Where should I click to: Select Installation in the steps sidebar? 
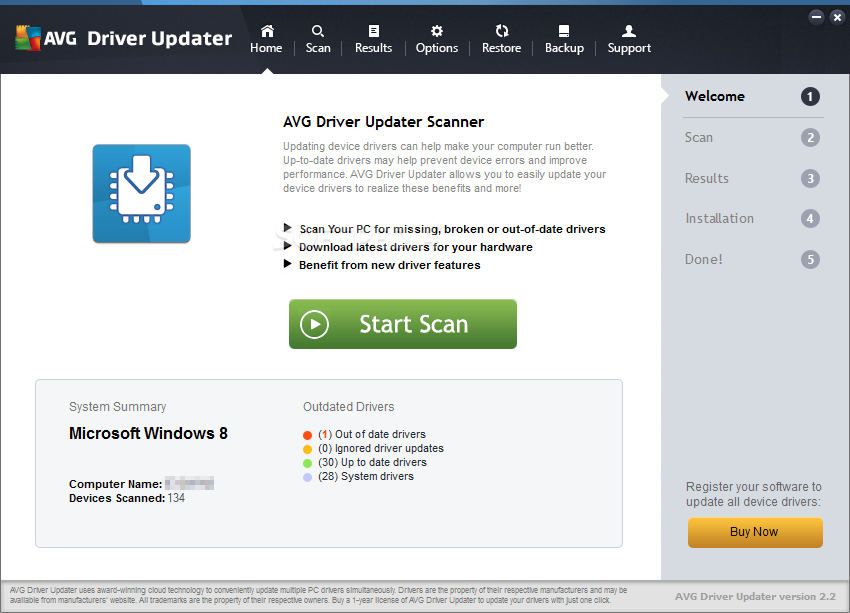[719, 218]
